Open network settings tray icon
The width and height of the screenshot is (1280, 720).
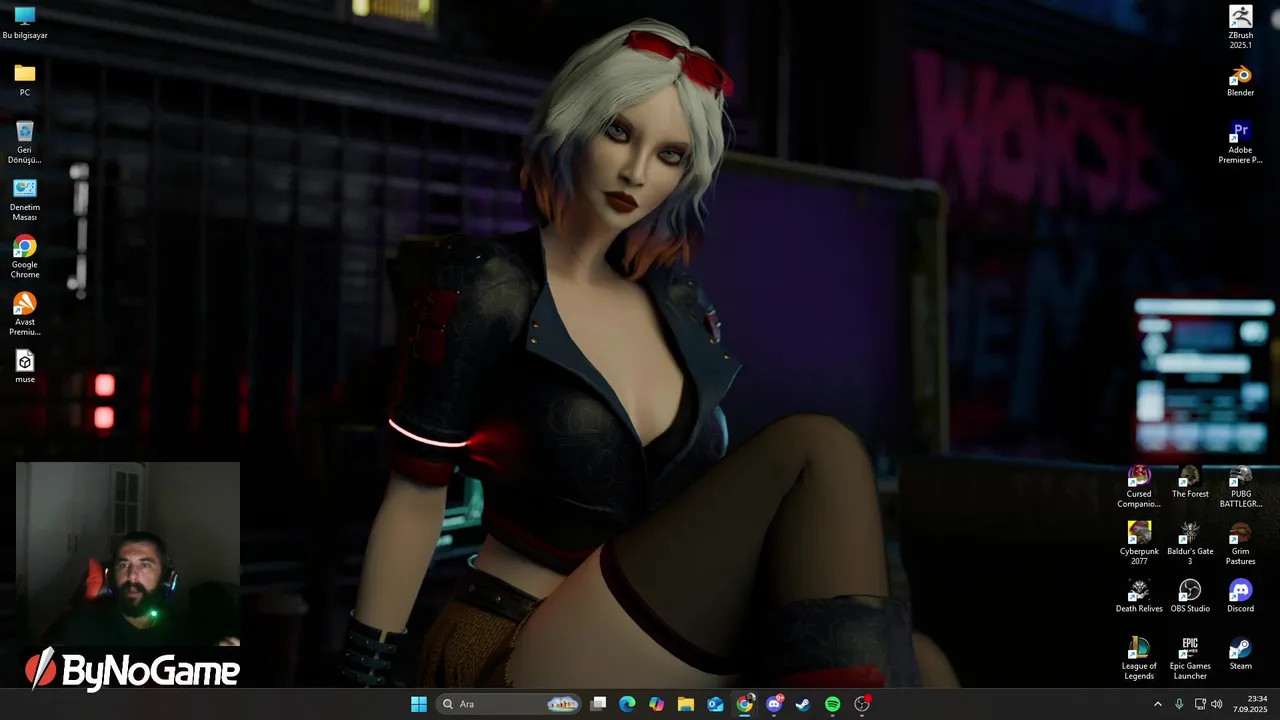[x=1200, y=704]
